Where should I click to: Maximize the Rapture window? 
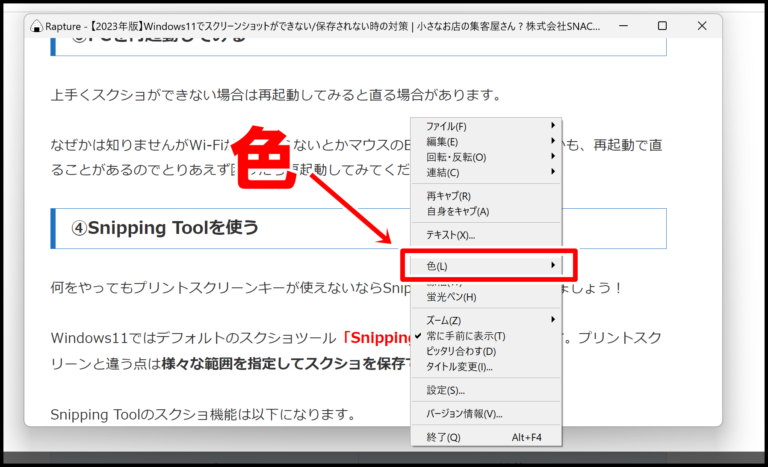click(x=662, y=26)
